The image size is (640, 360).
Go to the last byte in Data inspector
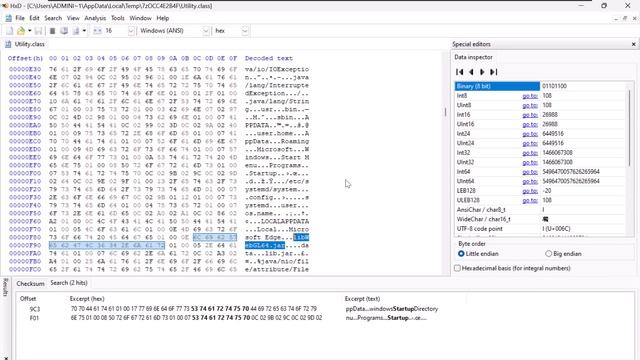point(493,72)
